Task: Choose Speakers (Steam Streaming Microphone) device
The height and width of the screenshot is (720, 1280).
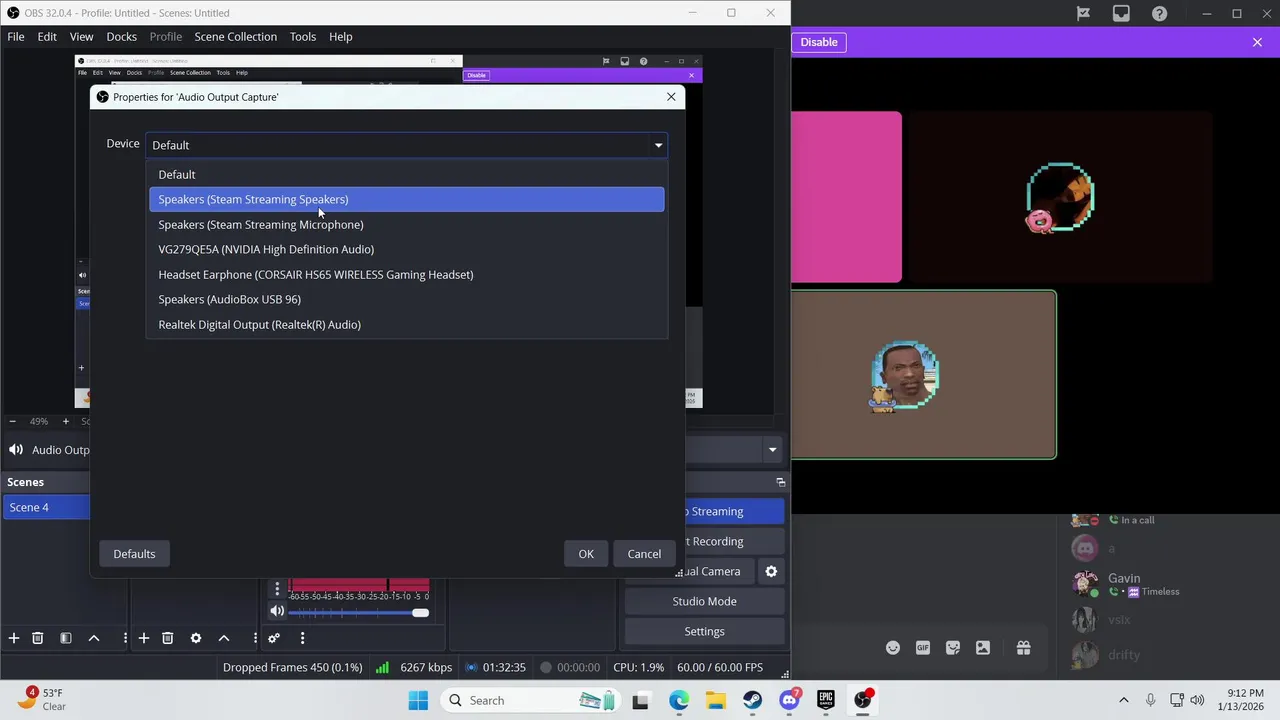Action: [407, 224]
